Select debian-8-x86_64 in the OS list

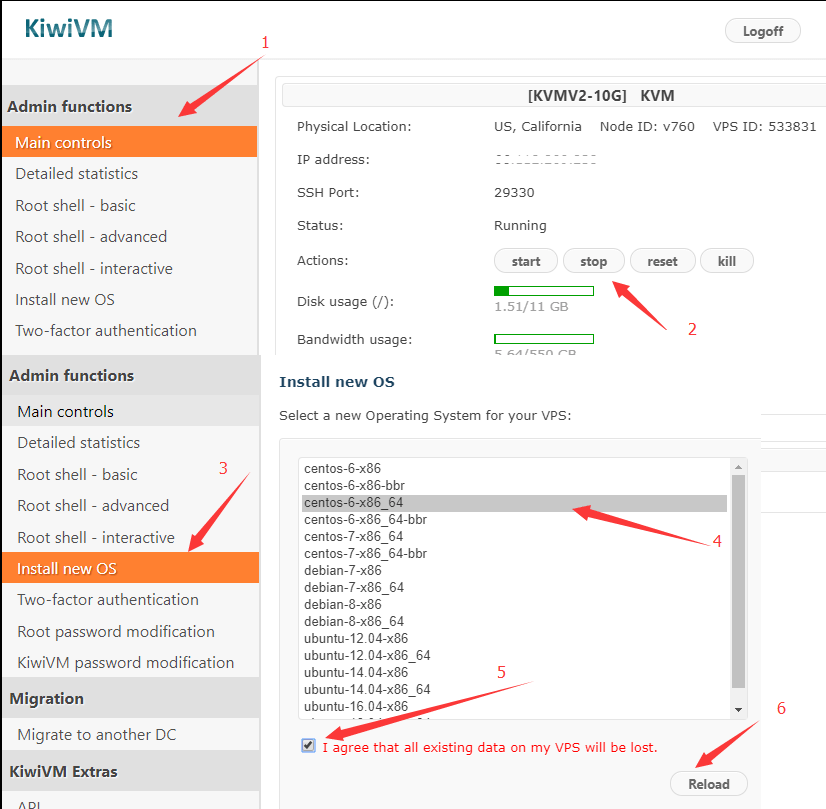[x=514, y=621]
